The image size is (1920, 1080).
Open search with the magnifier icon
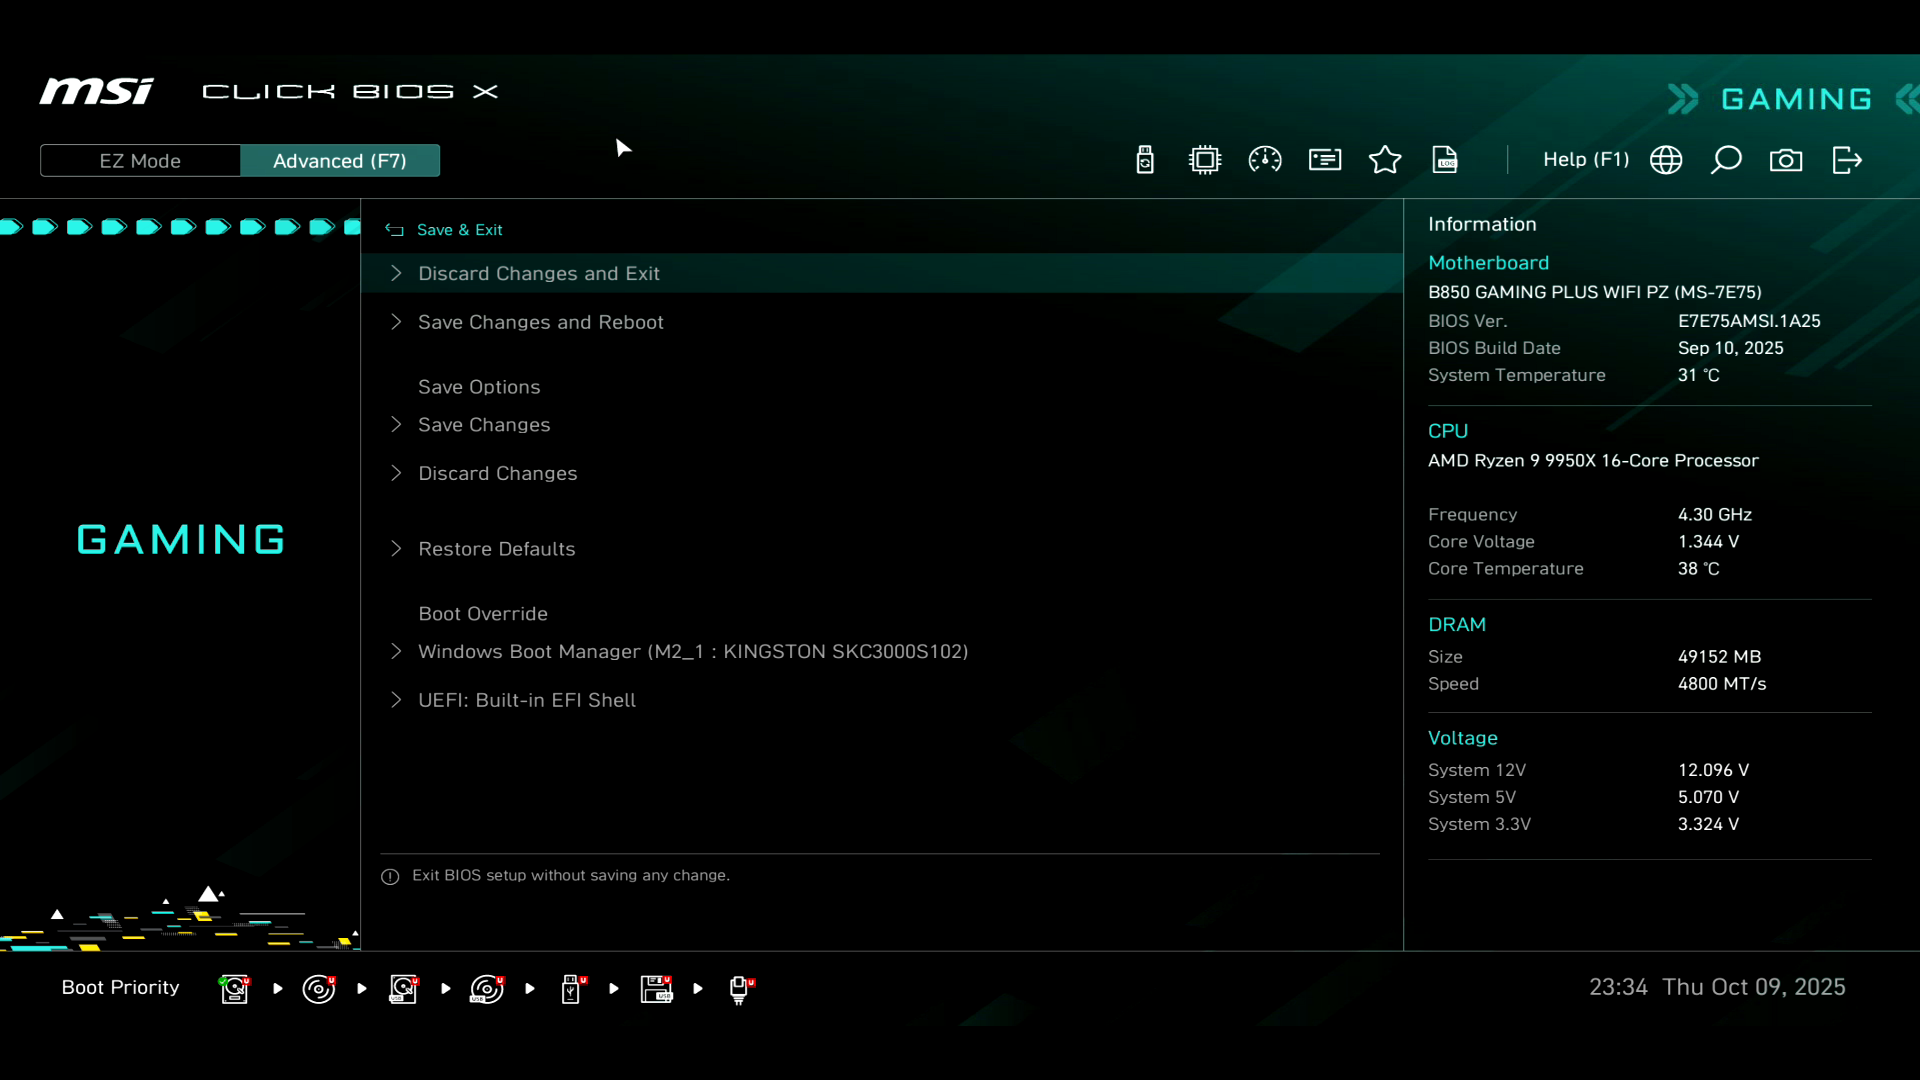click(x=1726, y=160)
